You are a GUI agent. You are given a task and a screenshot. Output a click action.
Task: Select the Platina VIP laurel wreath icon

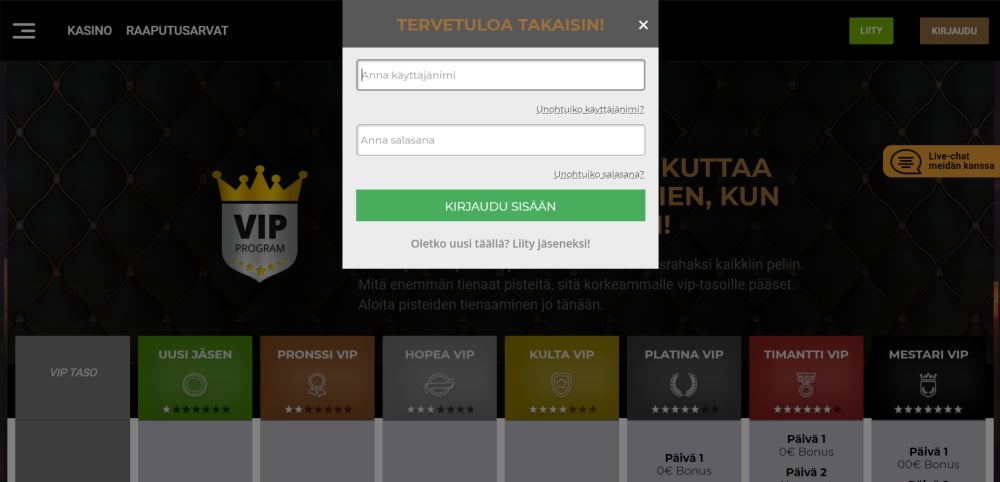683,385
